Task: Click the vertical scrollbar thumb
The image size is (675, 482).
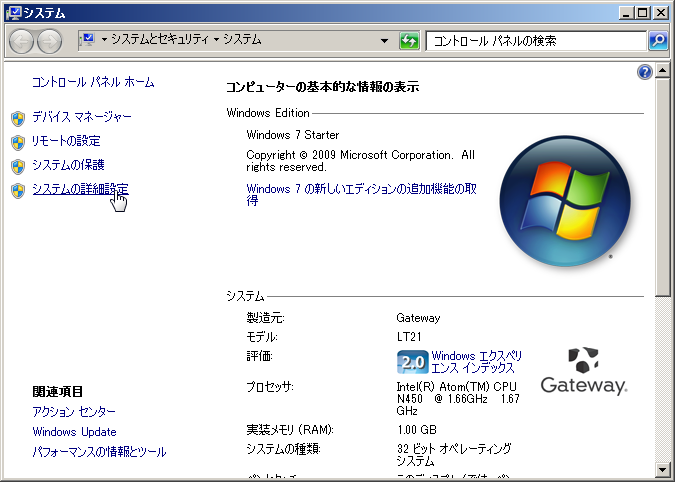Action: (x=662, y=187)
